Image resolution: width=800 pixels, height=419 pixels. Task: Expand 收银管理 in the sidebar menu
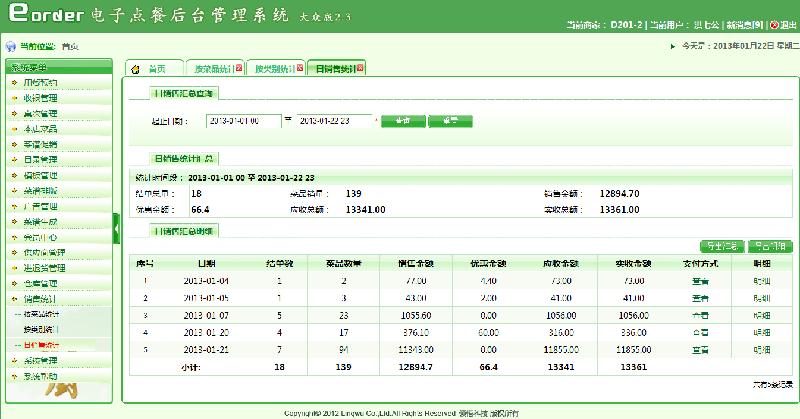pyautogui.click(x=40, y=98)
